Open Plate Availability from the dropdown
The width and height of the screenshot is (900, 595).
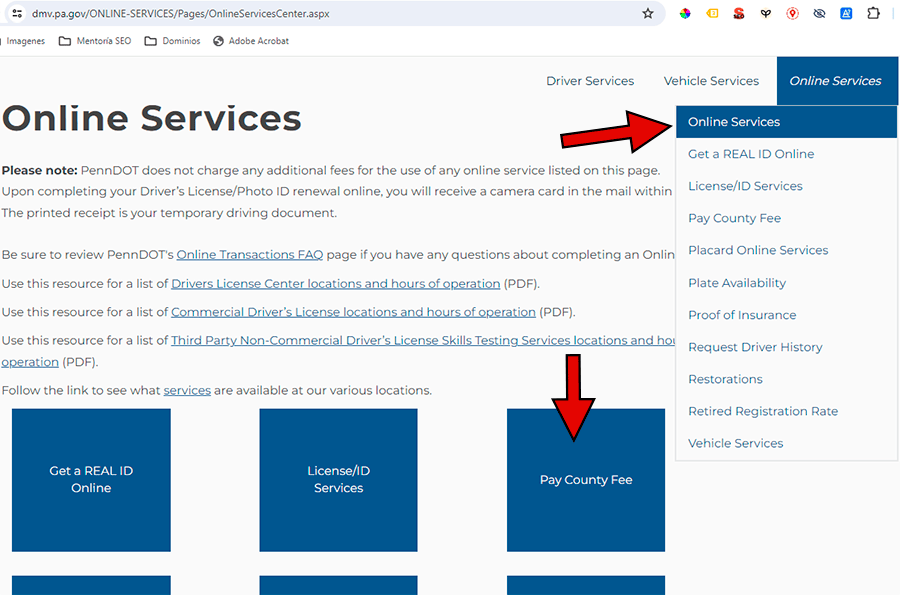click(x=737, y=283)
